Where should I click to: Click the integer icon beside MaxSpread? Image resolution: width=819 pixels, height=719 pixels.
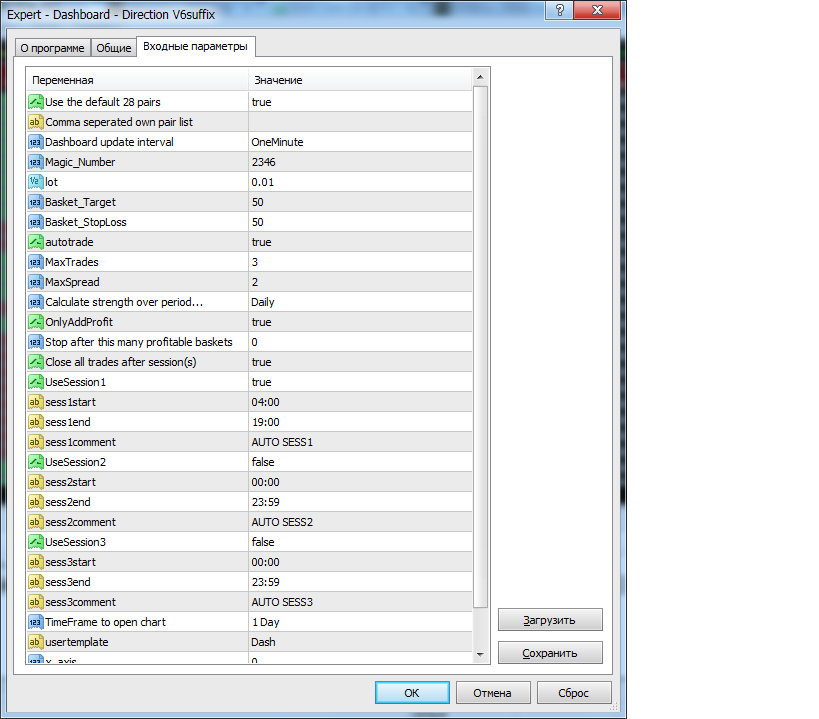pyautogui.click(x=36, y=282)
